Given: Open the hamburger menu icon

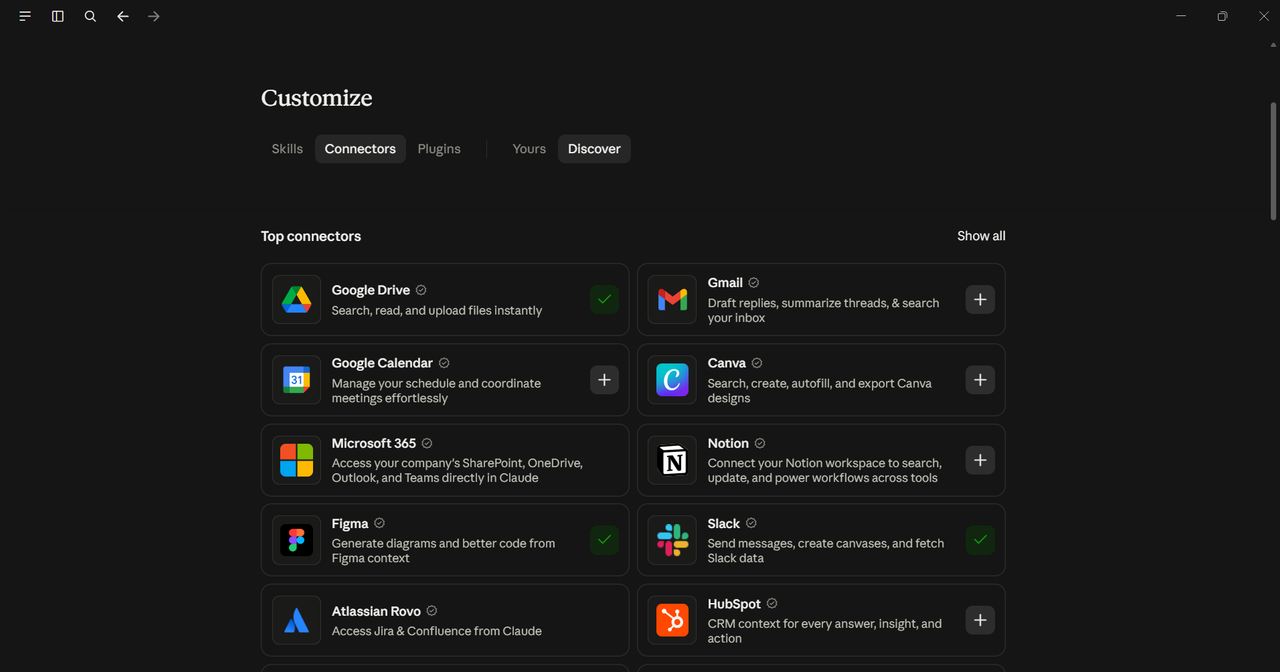Looking at the screenshot, I should 25,16.
